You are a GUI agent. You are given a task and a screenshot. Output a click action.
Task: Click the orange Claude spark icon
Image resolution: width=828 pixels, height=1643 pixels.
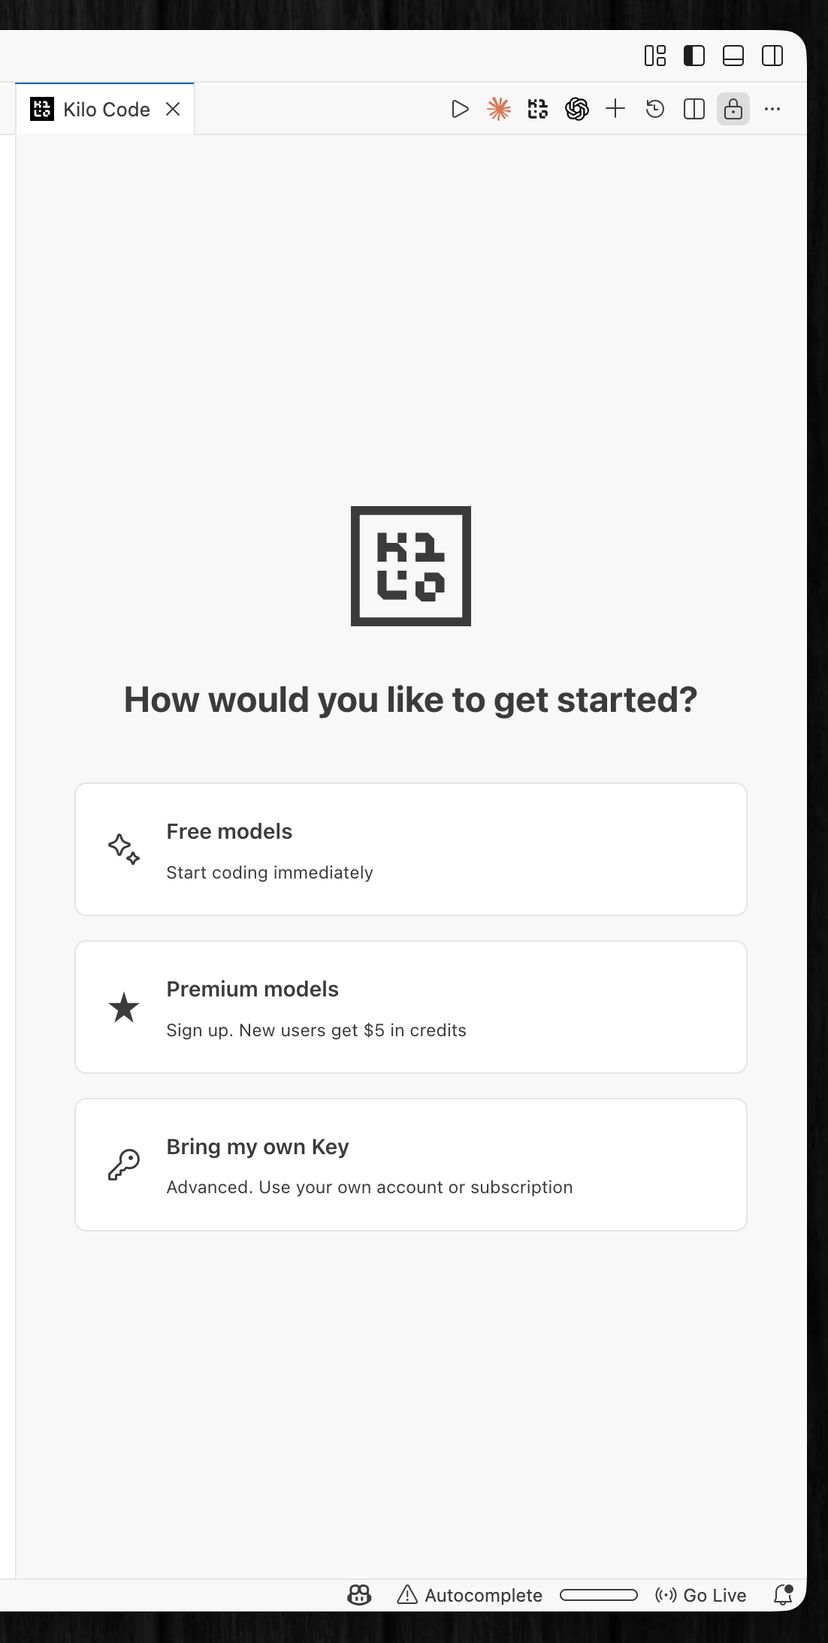coord(498,109)
